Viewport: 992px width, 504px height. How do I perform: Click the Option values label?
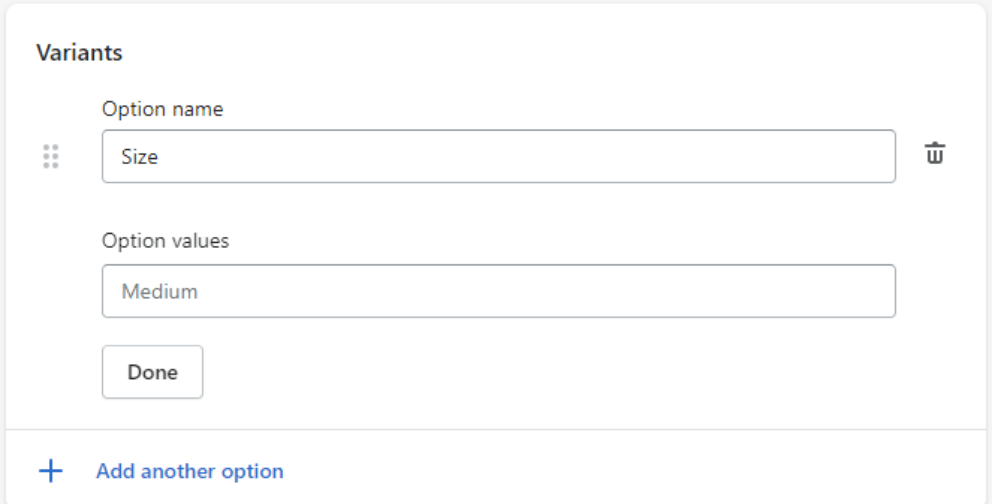pyautogui.click(x=166, y=240)
